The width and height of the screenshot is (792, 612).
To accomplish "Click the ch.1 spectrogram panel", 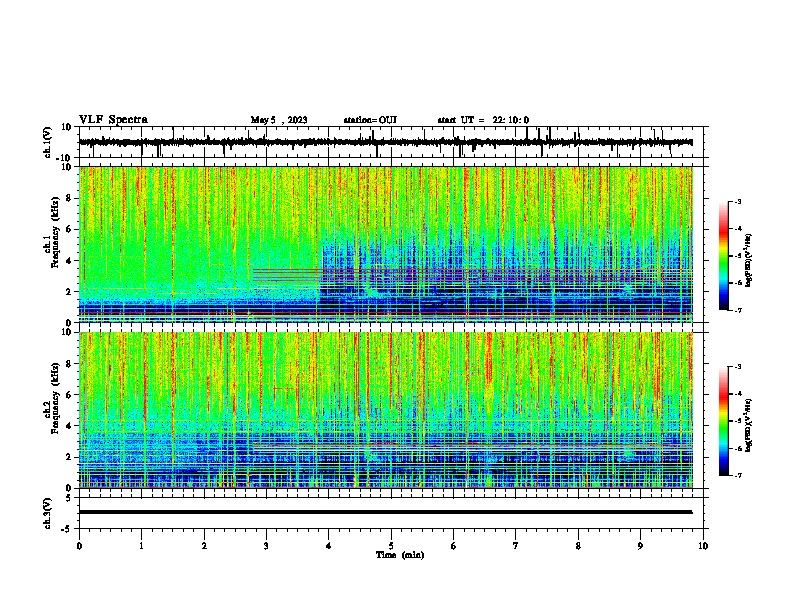I will 386,244.
